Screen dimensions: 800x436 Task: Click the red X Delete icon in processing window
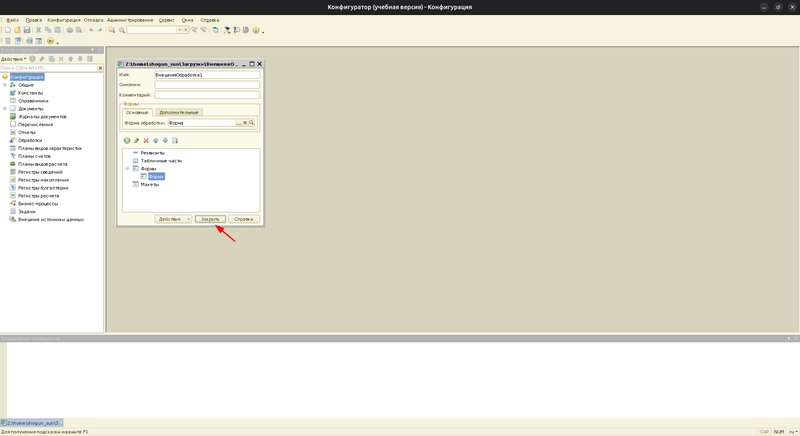(146, 140)
